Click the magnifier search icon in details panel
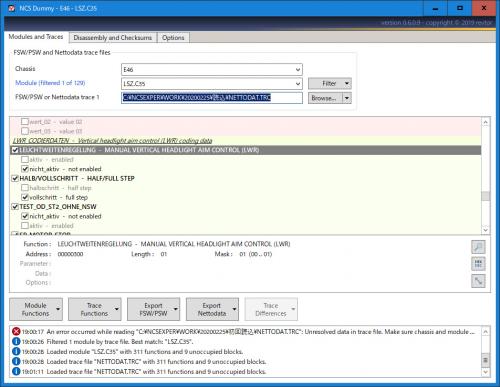 coord(478,247)
